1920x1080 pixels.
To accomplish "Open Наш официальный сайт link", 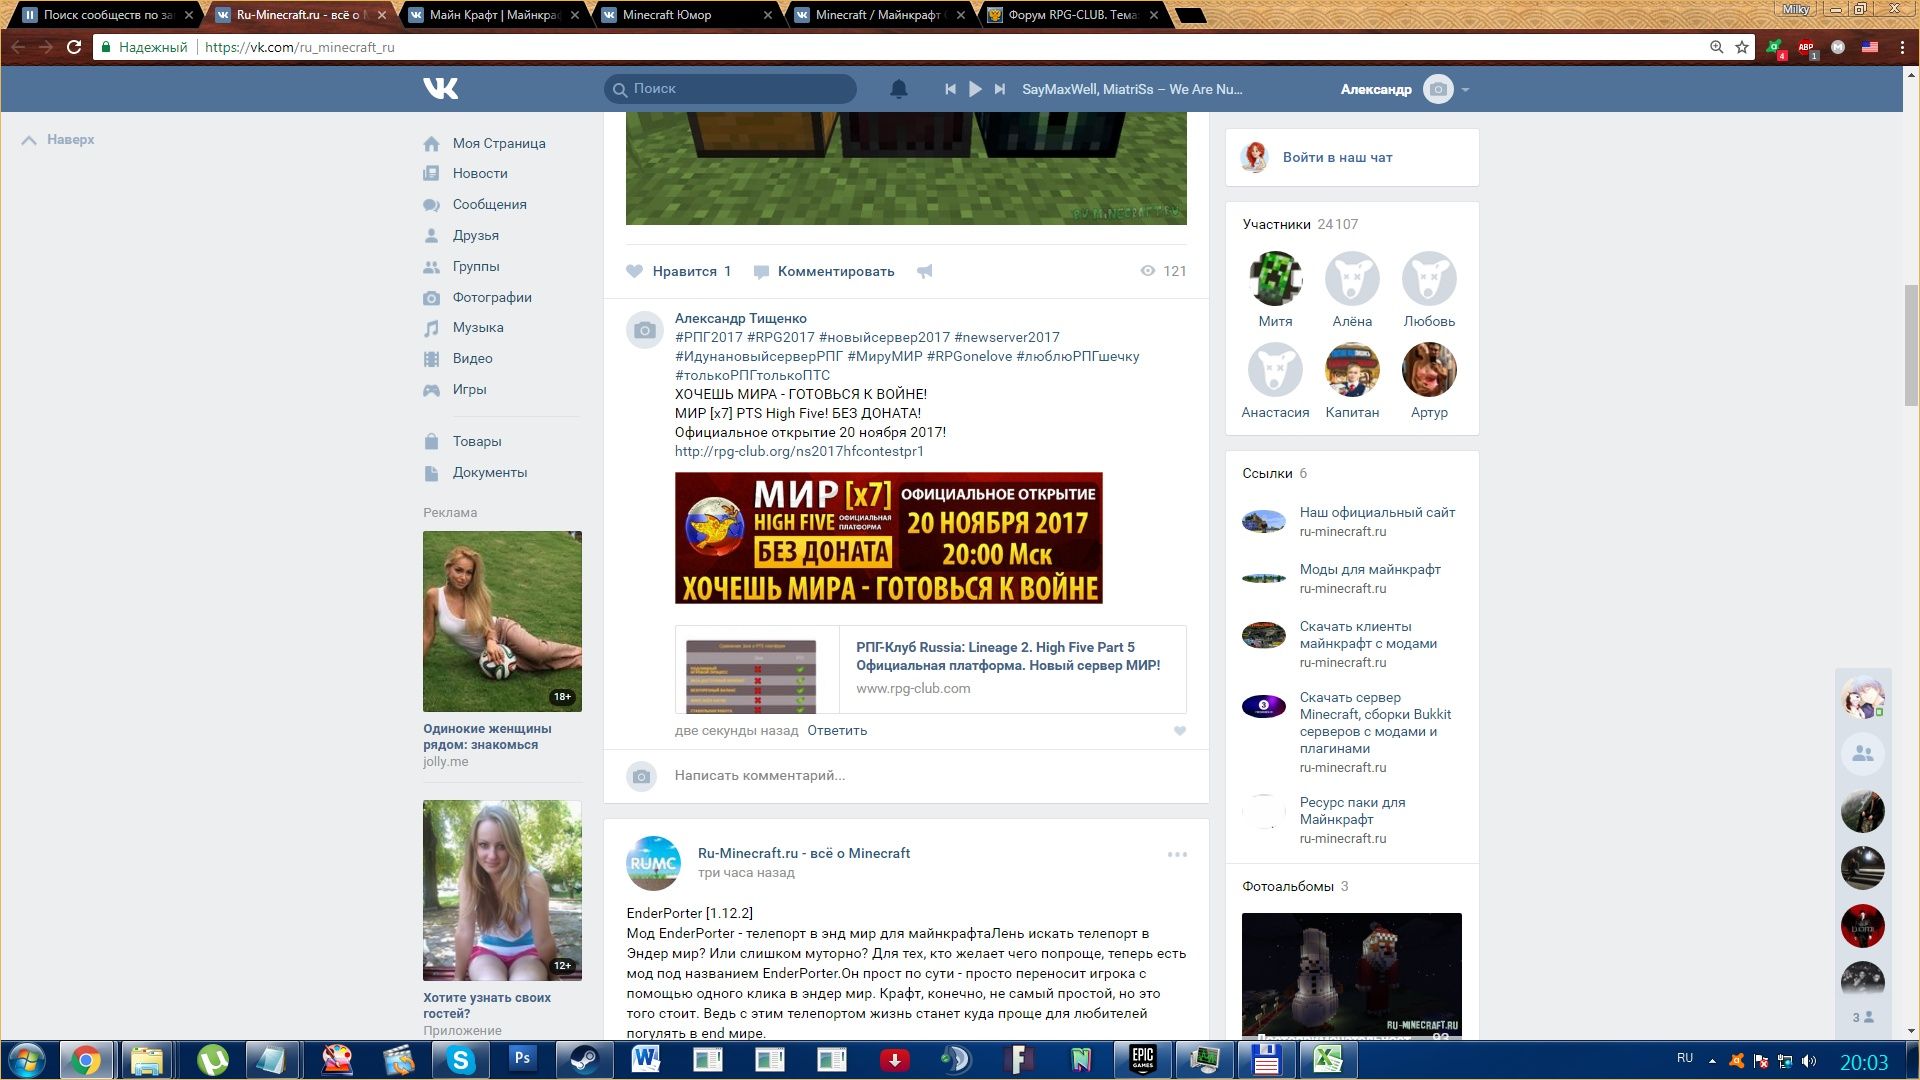I will pos(1377,512).
